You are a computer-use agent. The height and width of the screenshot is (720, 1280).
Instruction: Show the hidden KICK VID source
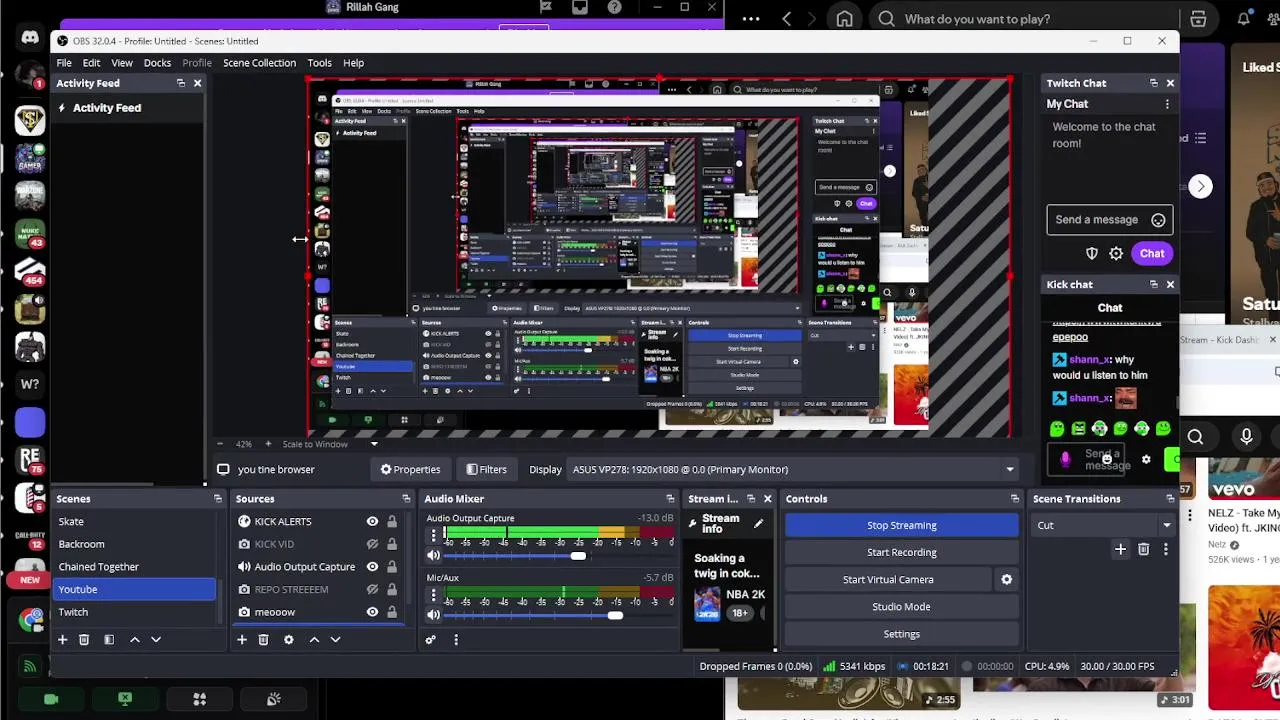(372, 545)
